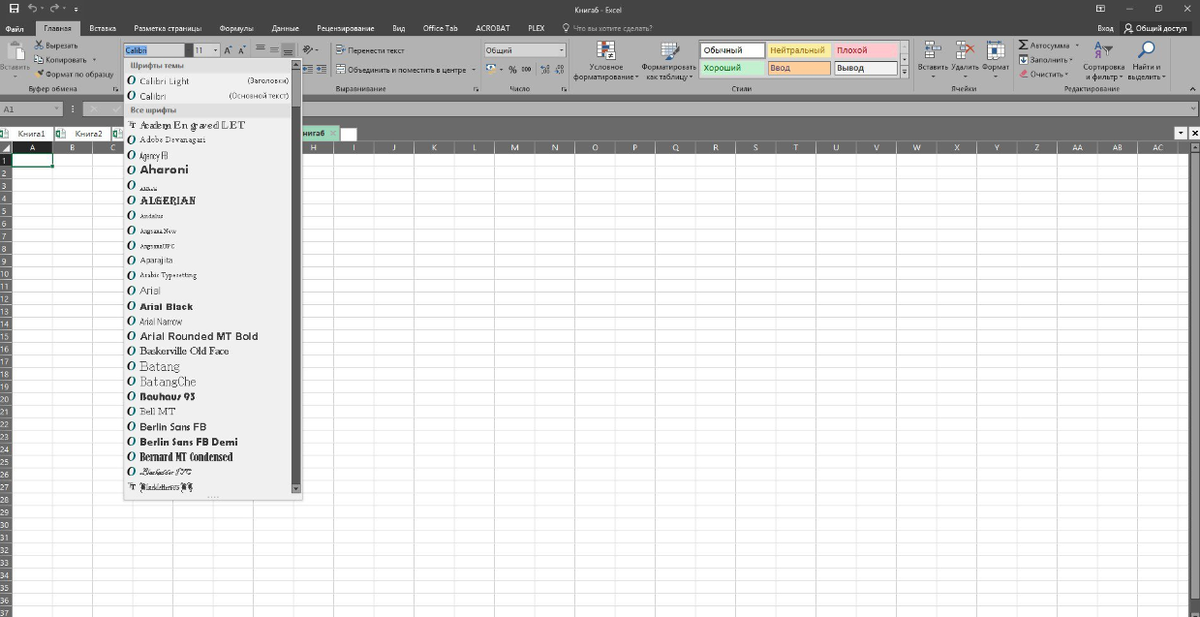Open the Office Tab ribbon tab
The image size is (1200, 617).
(x=440, y=29)
